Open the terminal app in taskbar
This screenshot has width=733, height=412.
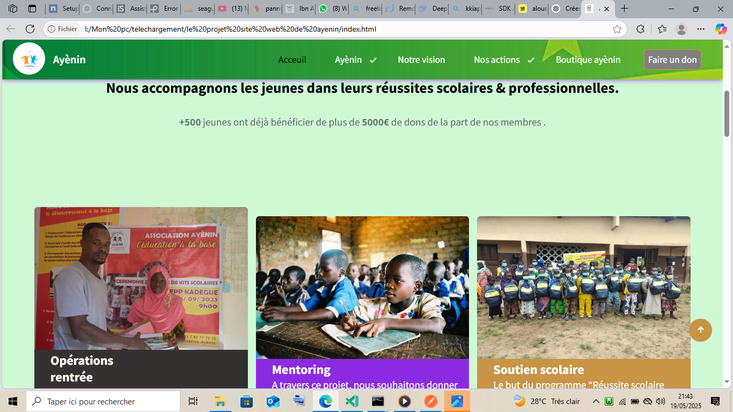coord(378,401)
